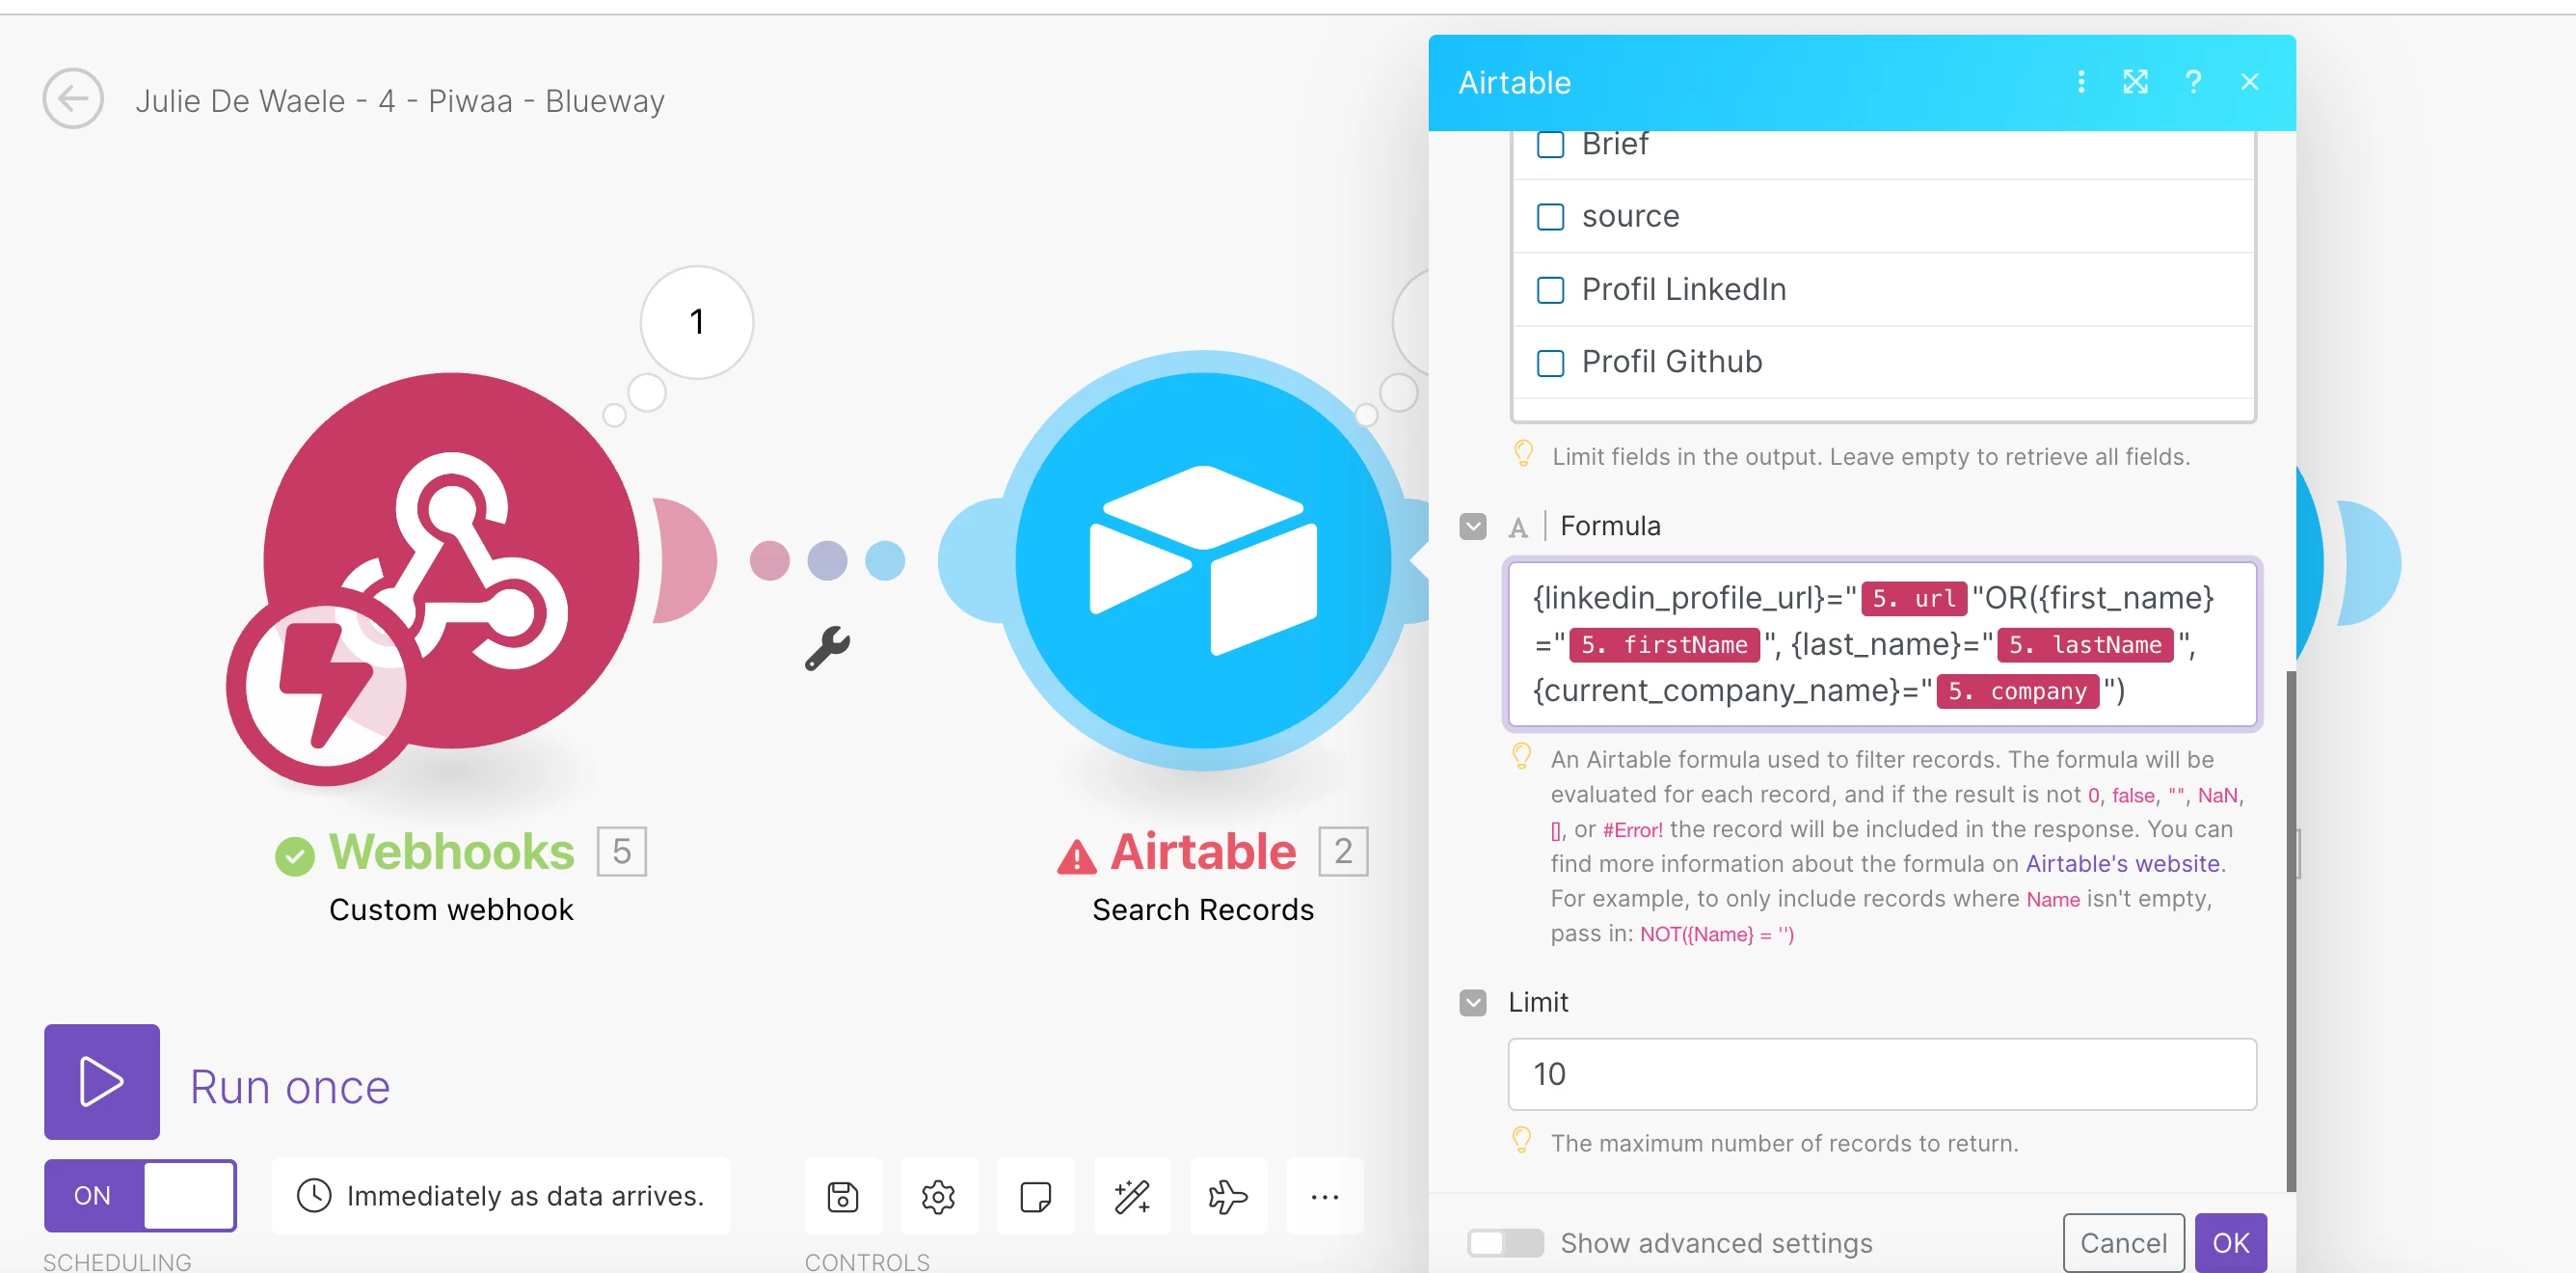Go back with the arrow icon
This screenshot has height=1273, width=2576.
pos(73,99)
